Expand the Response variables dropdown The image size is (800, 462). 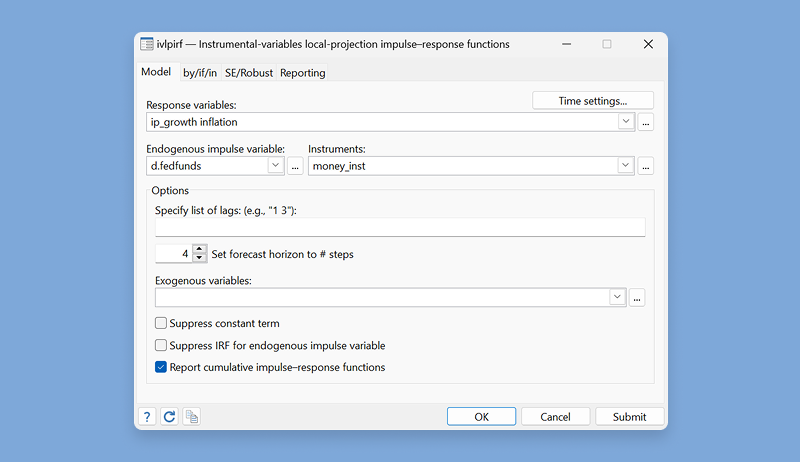(x=626, y=122)
